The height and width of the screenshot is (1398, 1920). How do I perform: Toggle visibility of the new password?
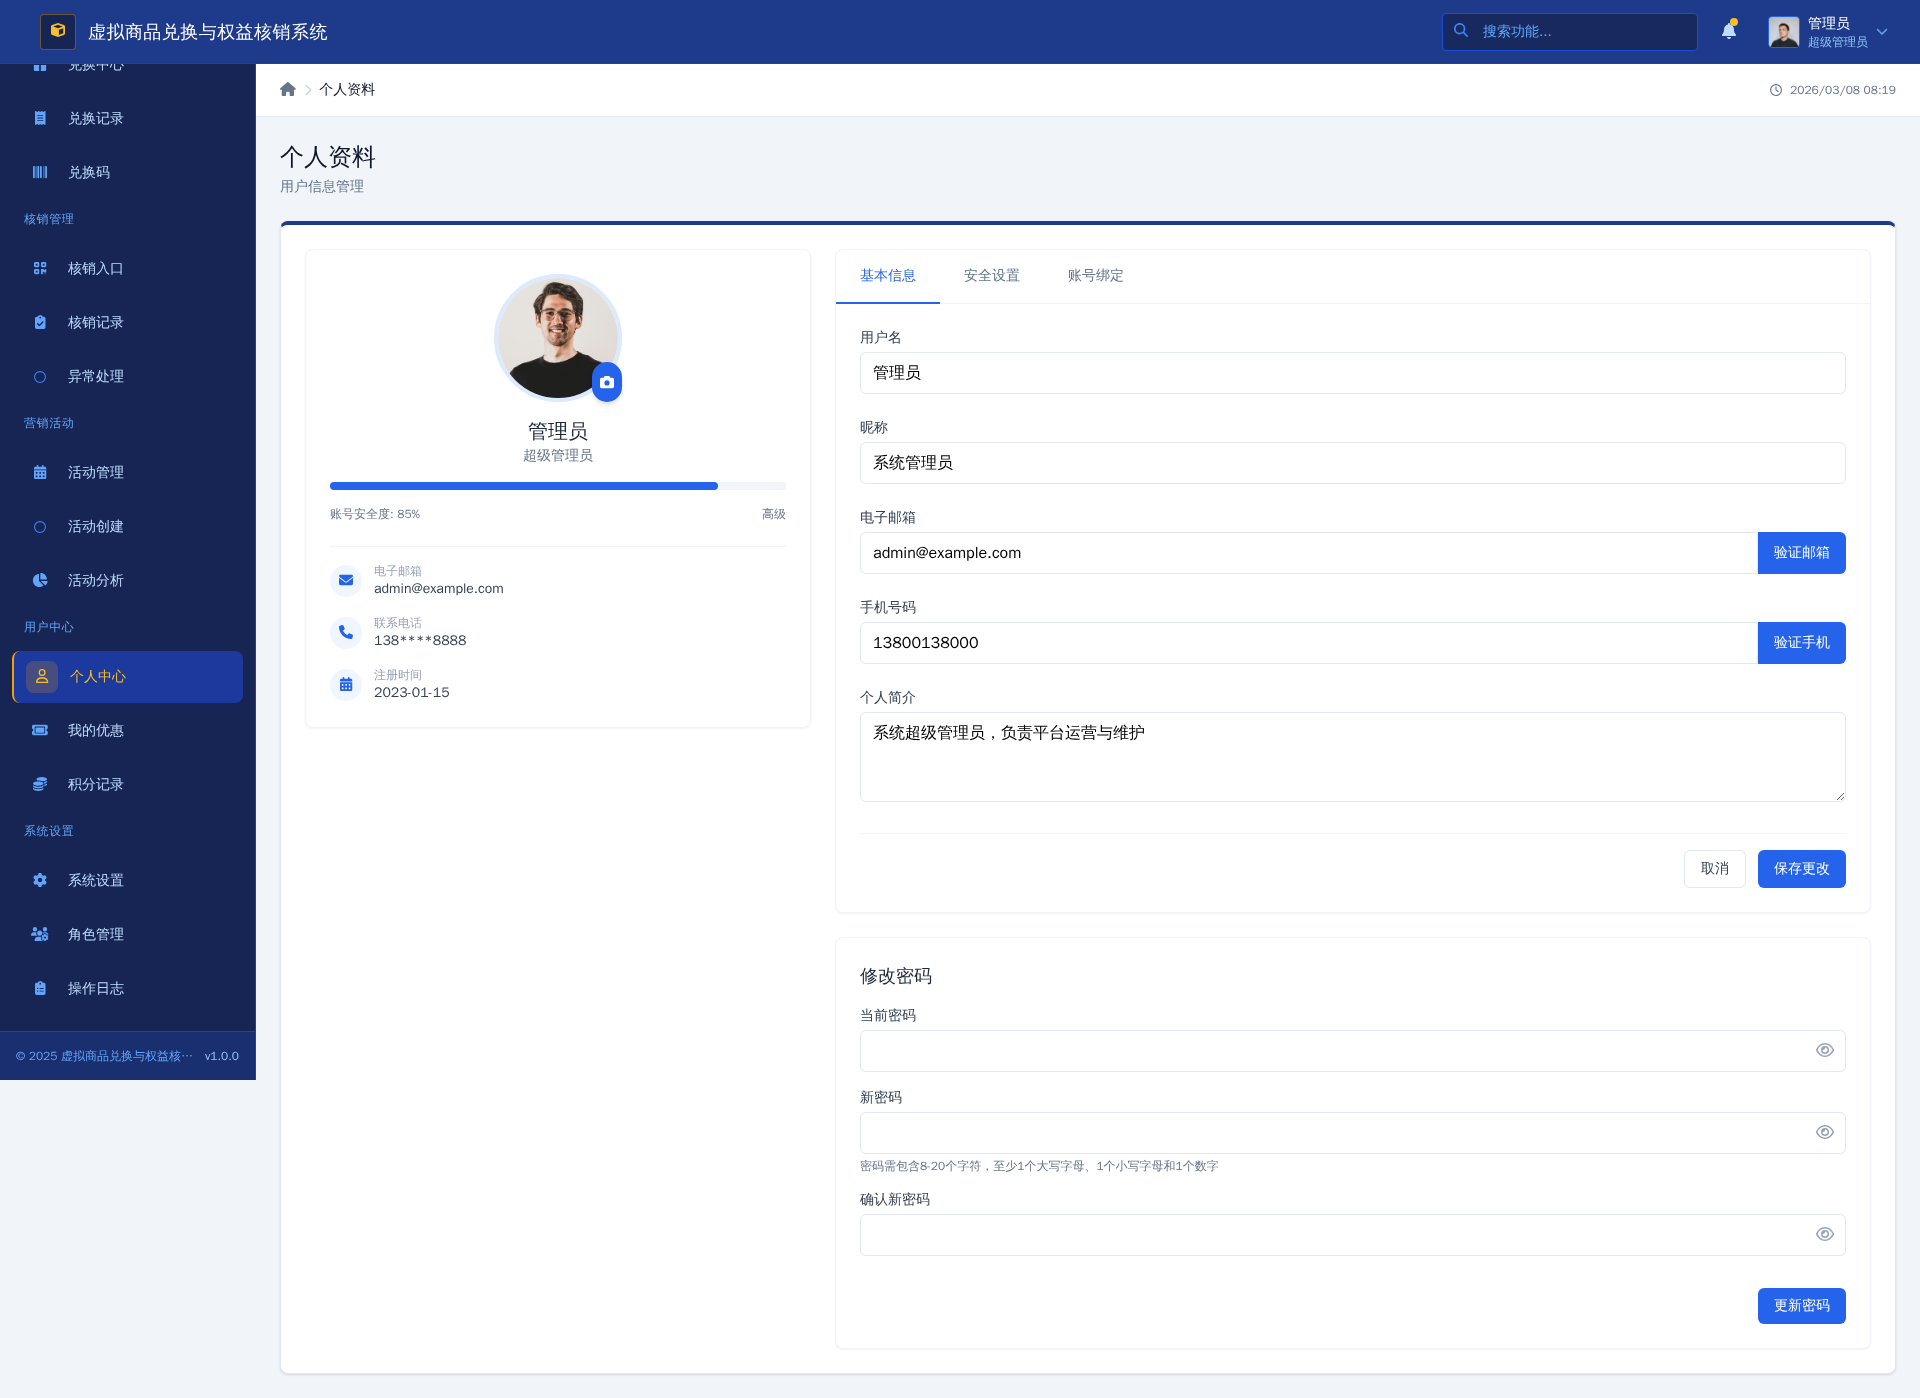[1824, 1132]
